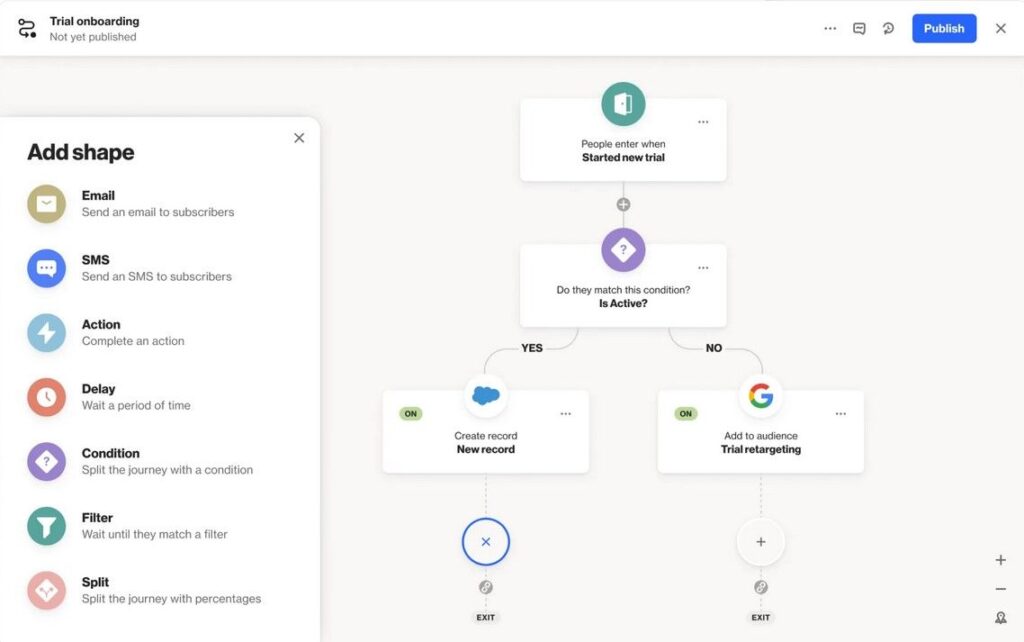
Task: Close the Add shape panel
Action: 299,138
